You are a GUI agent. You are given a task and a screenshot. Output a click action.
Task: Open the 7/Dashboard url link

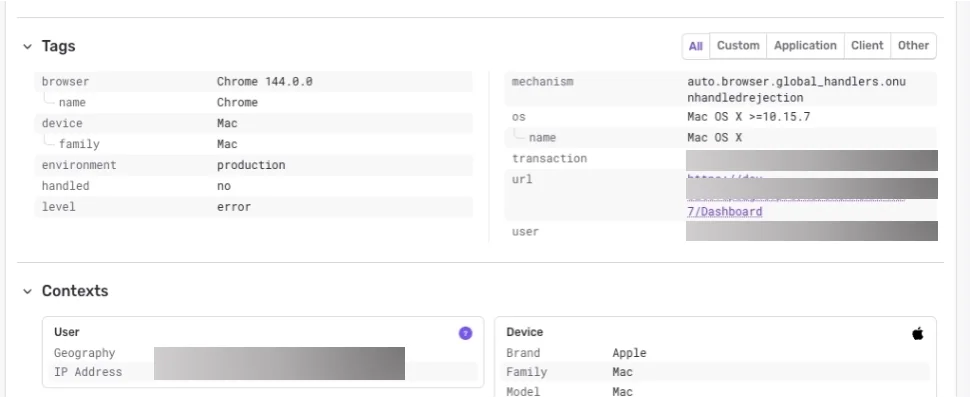pyautogui.click(x=724, y=212)
